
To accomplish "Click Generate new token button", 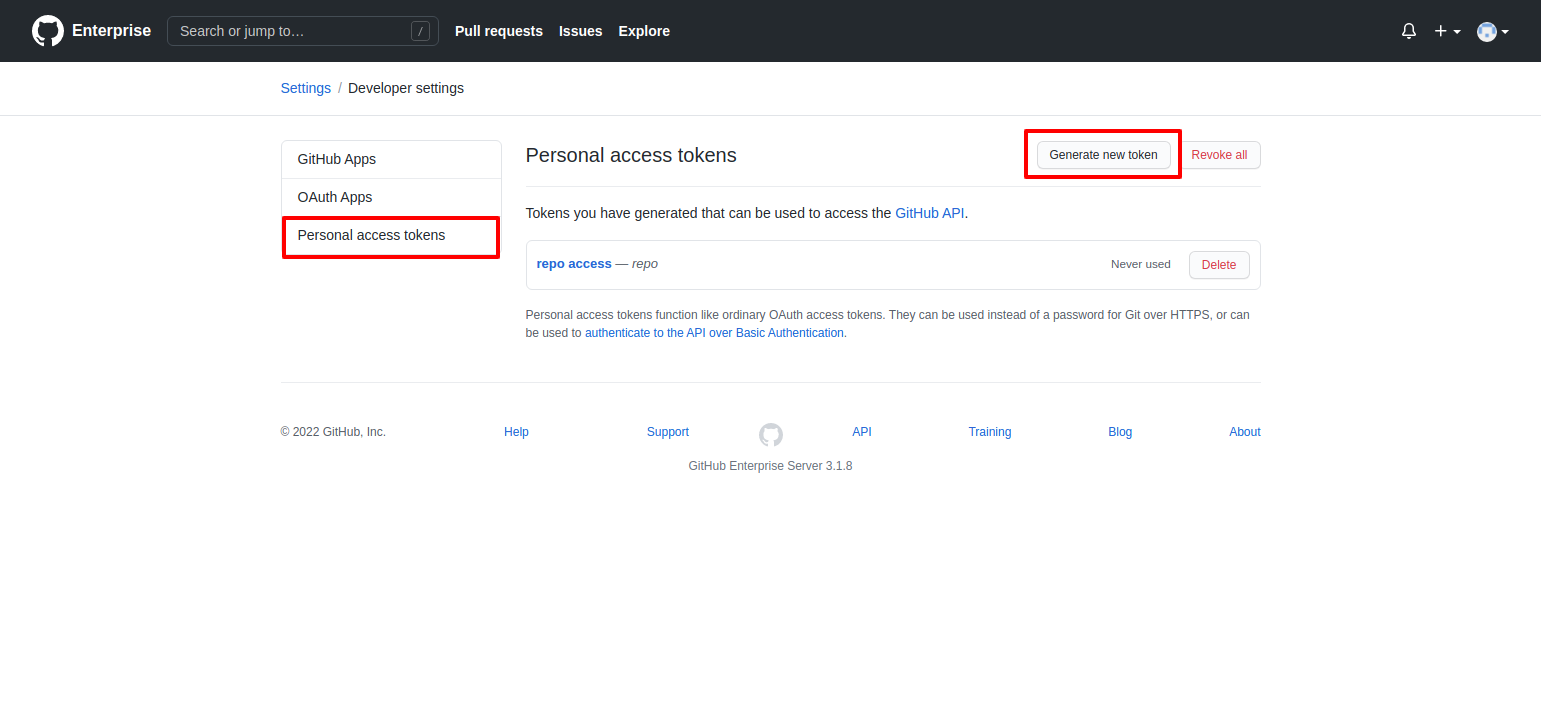I will 1103,155.
